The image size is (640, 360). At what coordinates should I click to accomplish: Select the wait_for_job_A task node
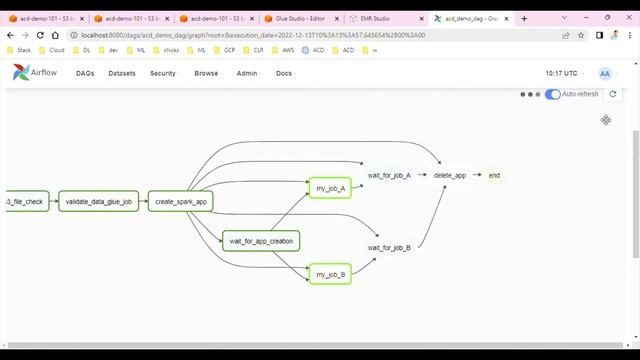pos(389,175)
